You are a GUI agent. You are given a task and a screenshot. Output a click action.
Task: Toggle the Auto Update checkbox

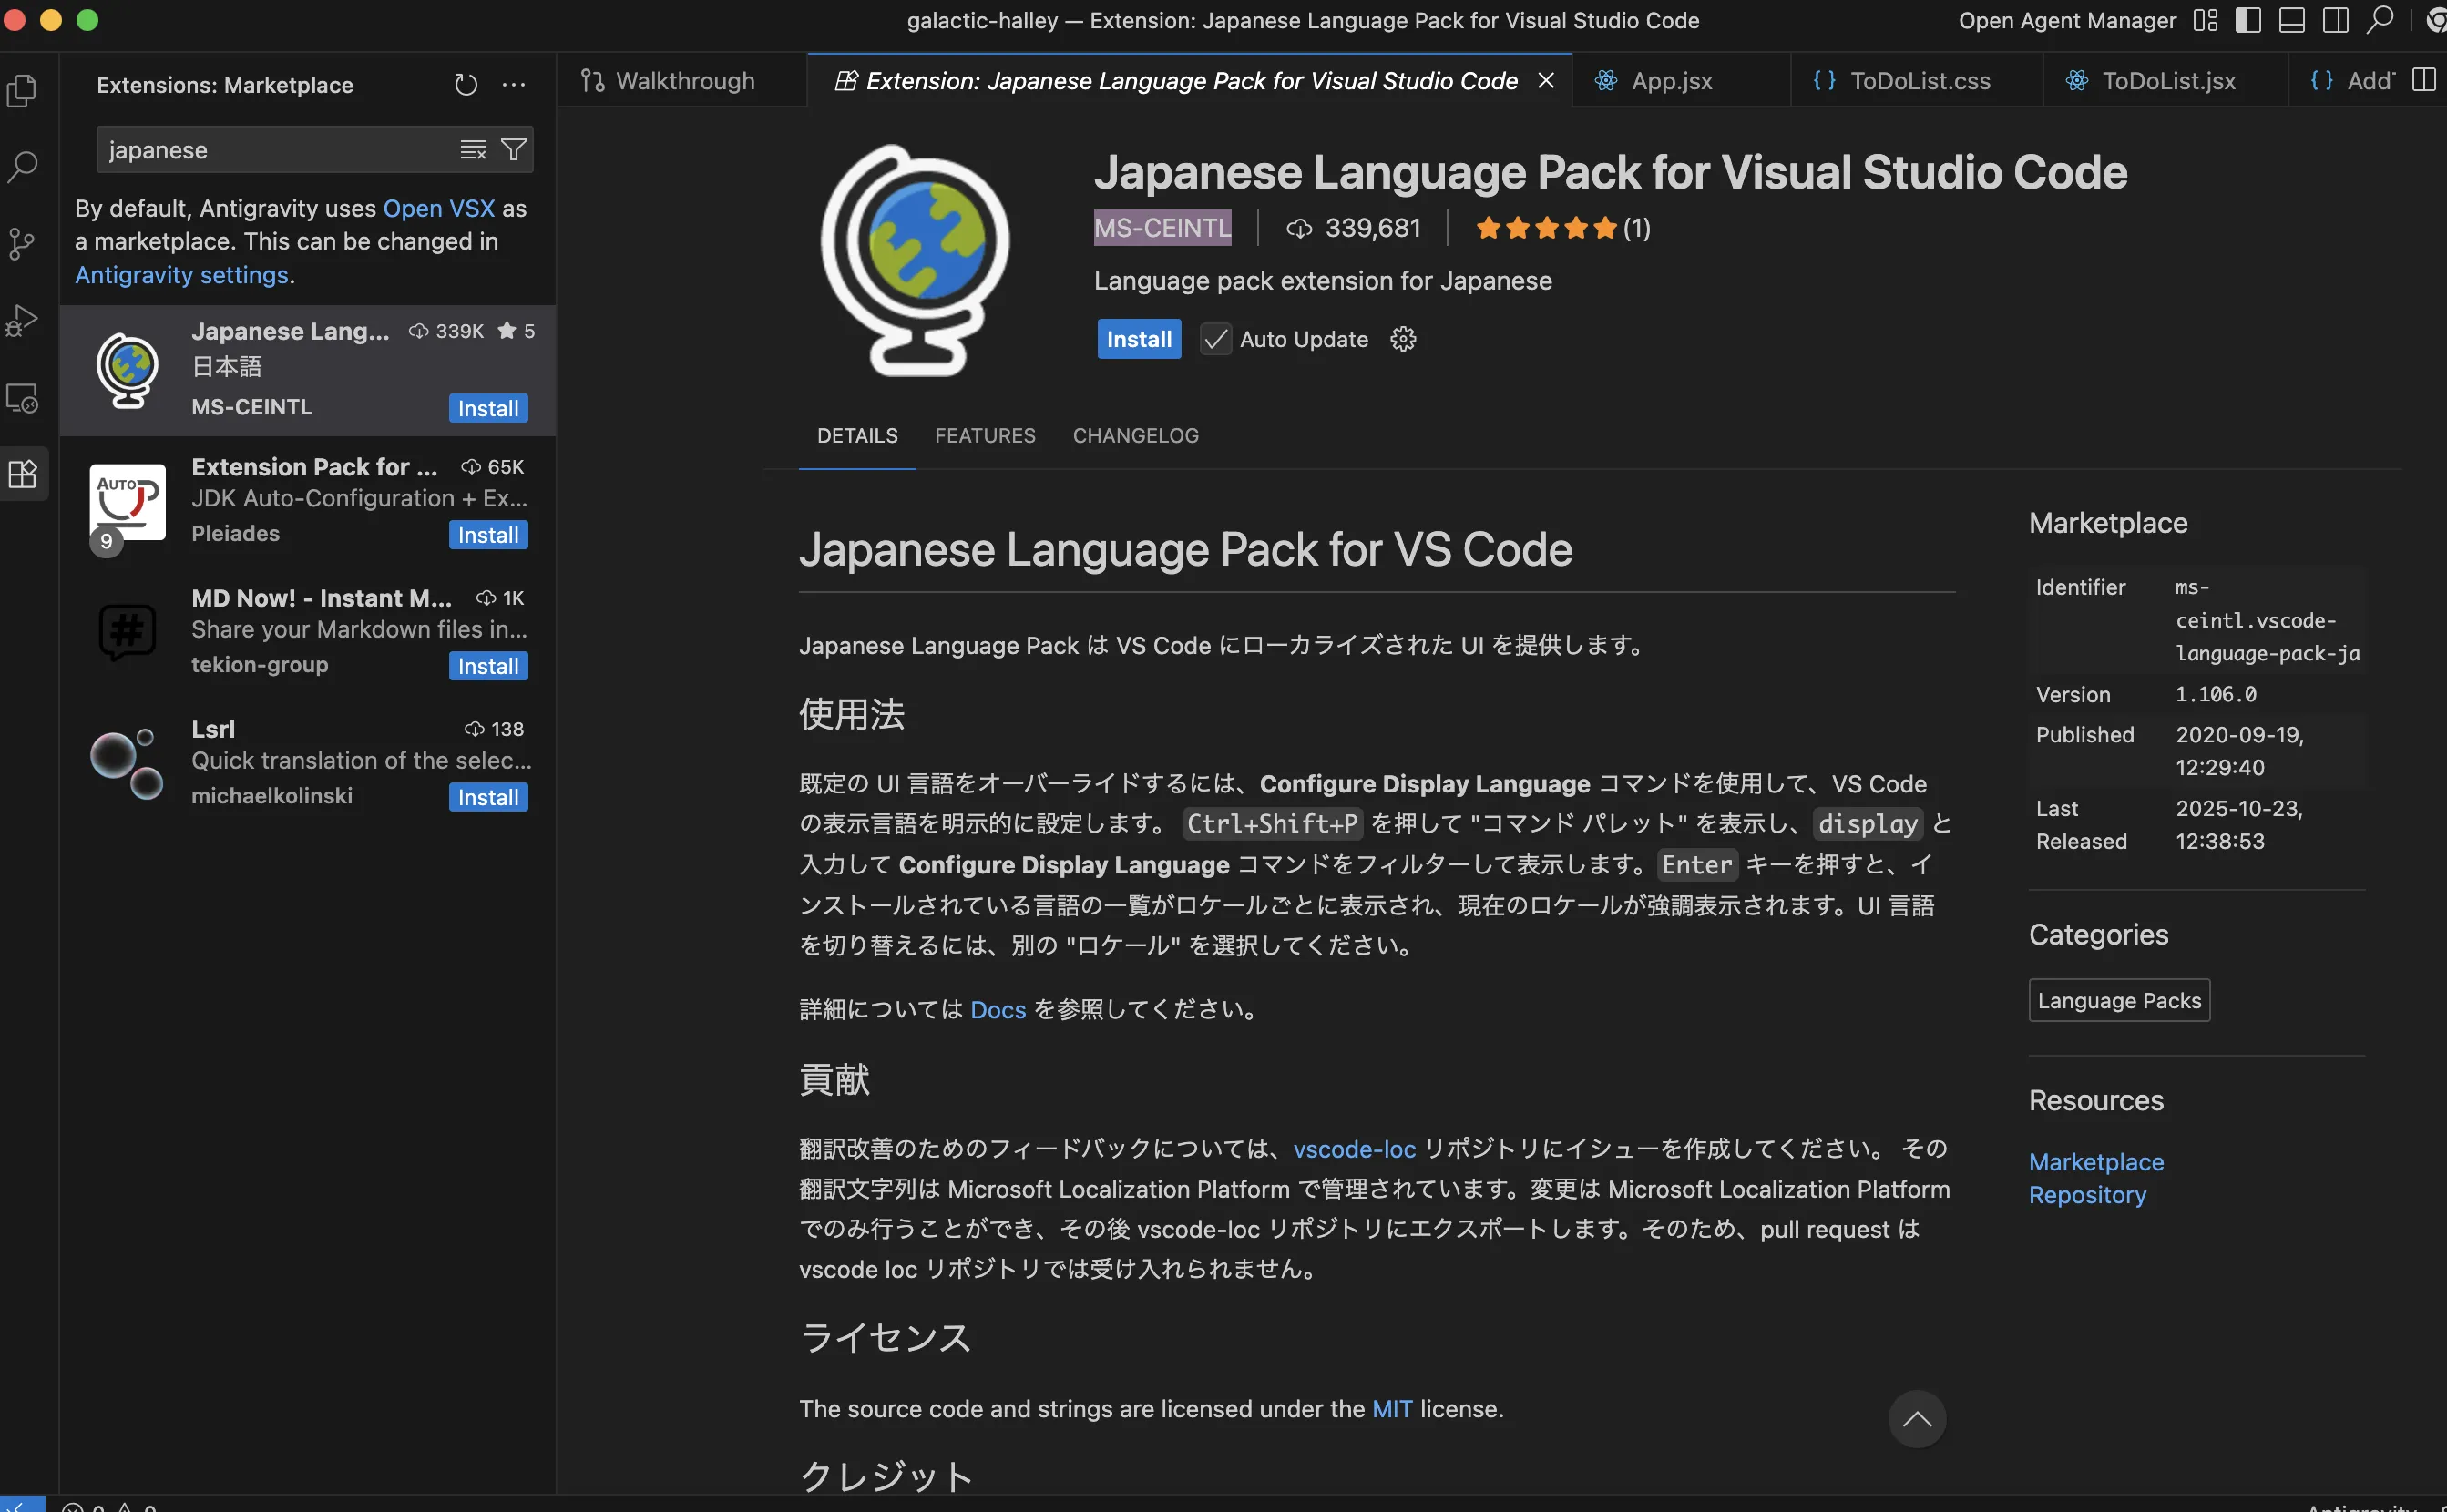(x=1214, y=339)
